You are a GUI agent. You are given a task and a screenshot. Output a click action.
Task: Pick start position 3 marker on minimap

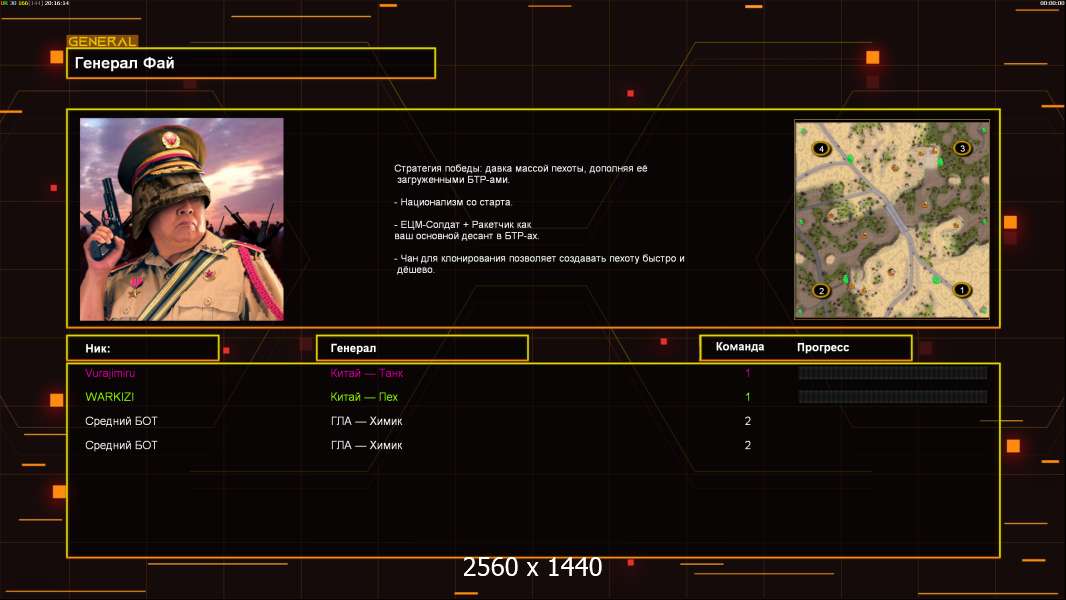pyautogui.click(x=962, y=148)
